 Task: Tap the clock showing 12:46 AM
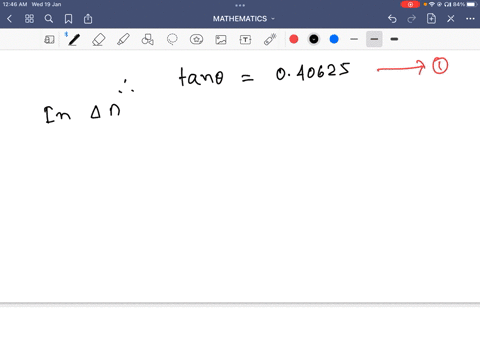coord(15,4)
